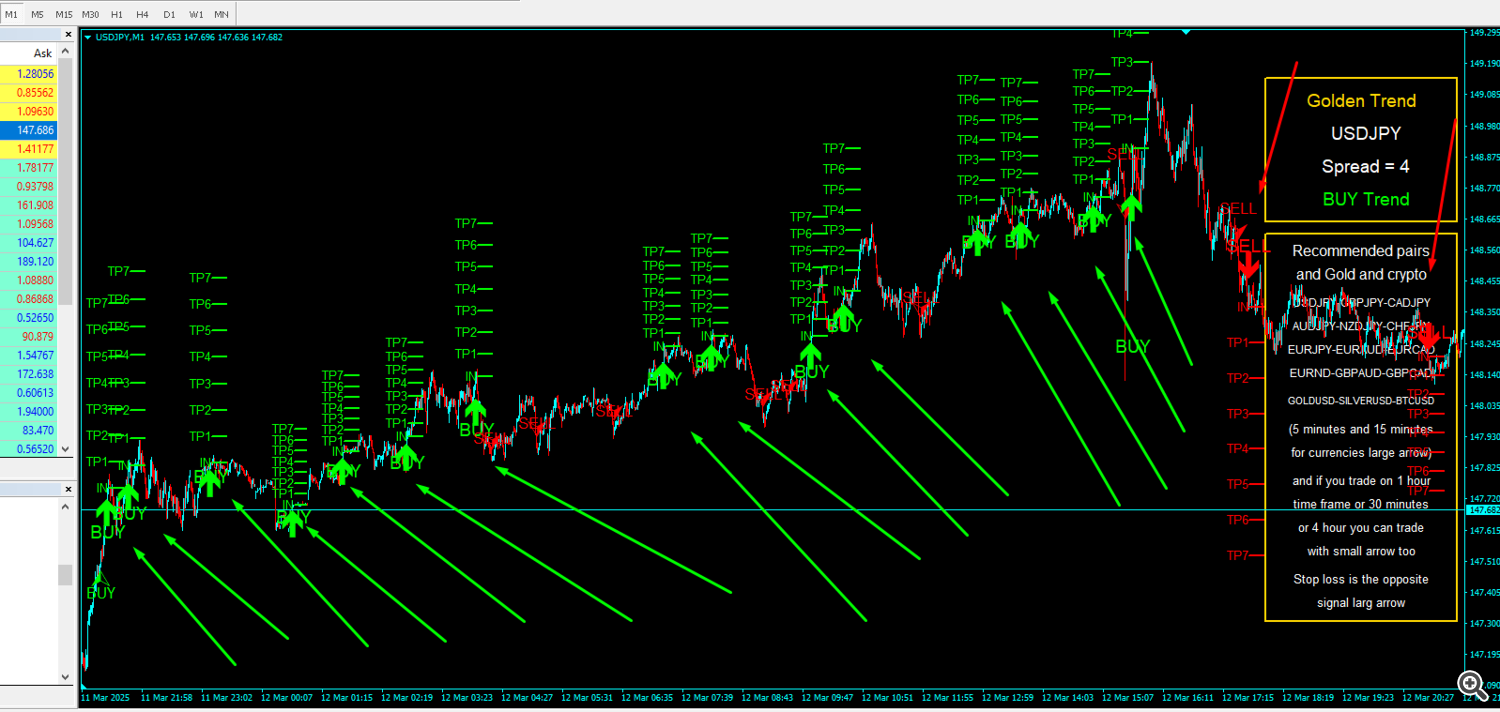Choose the MN monthly timeframe
Image resolution: width=1500 pixels, height=712 pixels.
tap(221, 14)
